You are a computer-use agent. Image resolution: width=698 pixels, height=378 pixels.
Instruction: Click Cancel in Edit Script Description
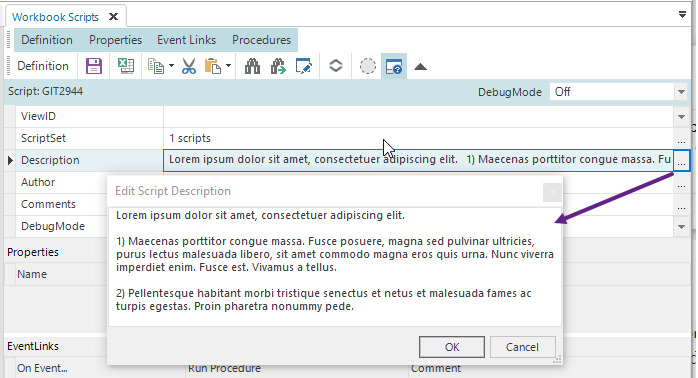(522, 347)
